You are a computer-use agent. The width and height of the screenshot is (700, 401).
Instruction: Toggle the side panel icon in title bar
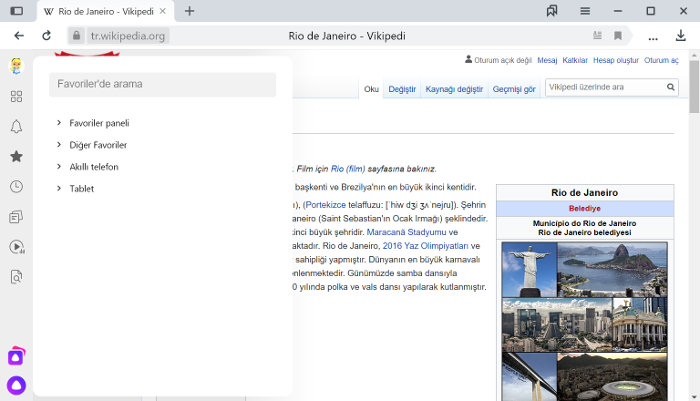click(x=17, y=11)
